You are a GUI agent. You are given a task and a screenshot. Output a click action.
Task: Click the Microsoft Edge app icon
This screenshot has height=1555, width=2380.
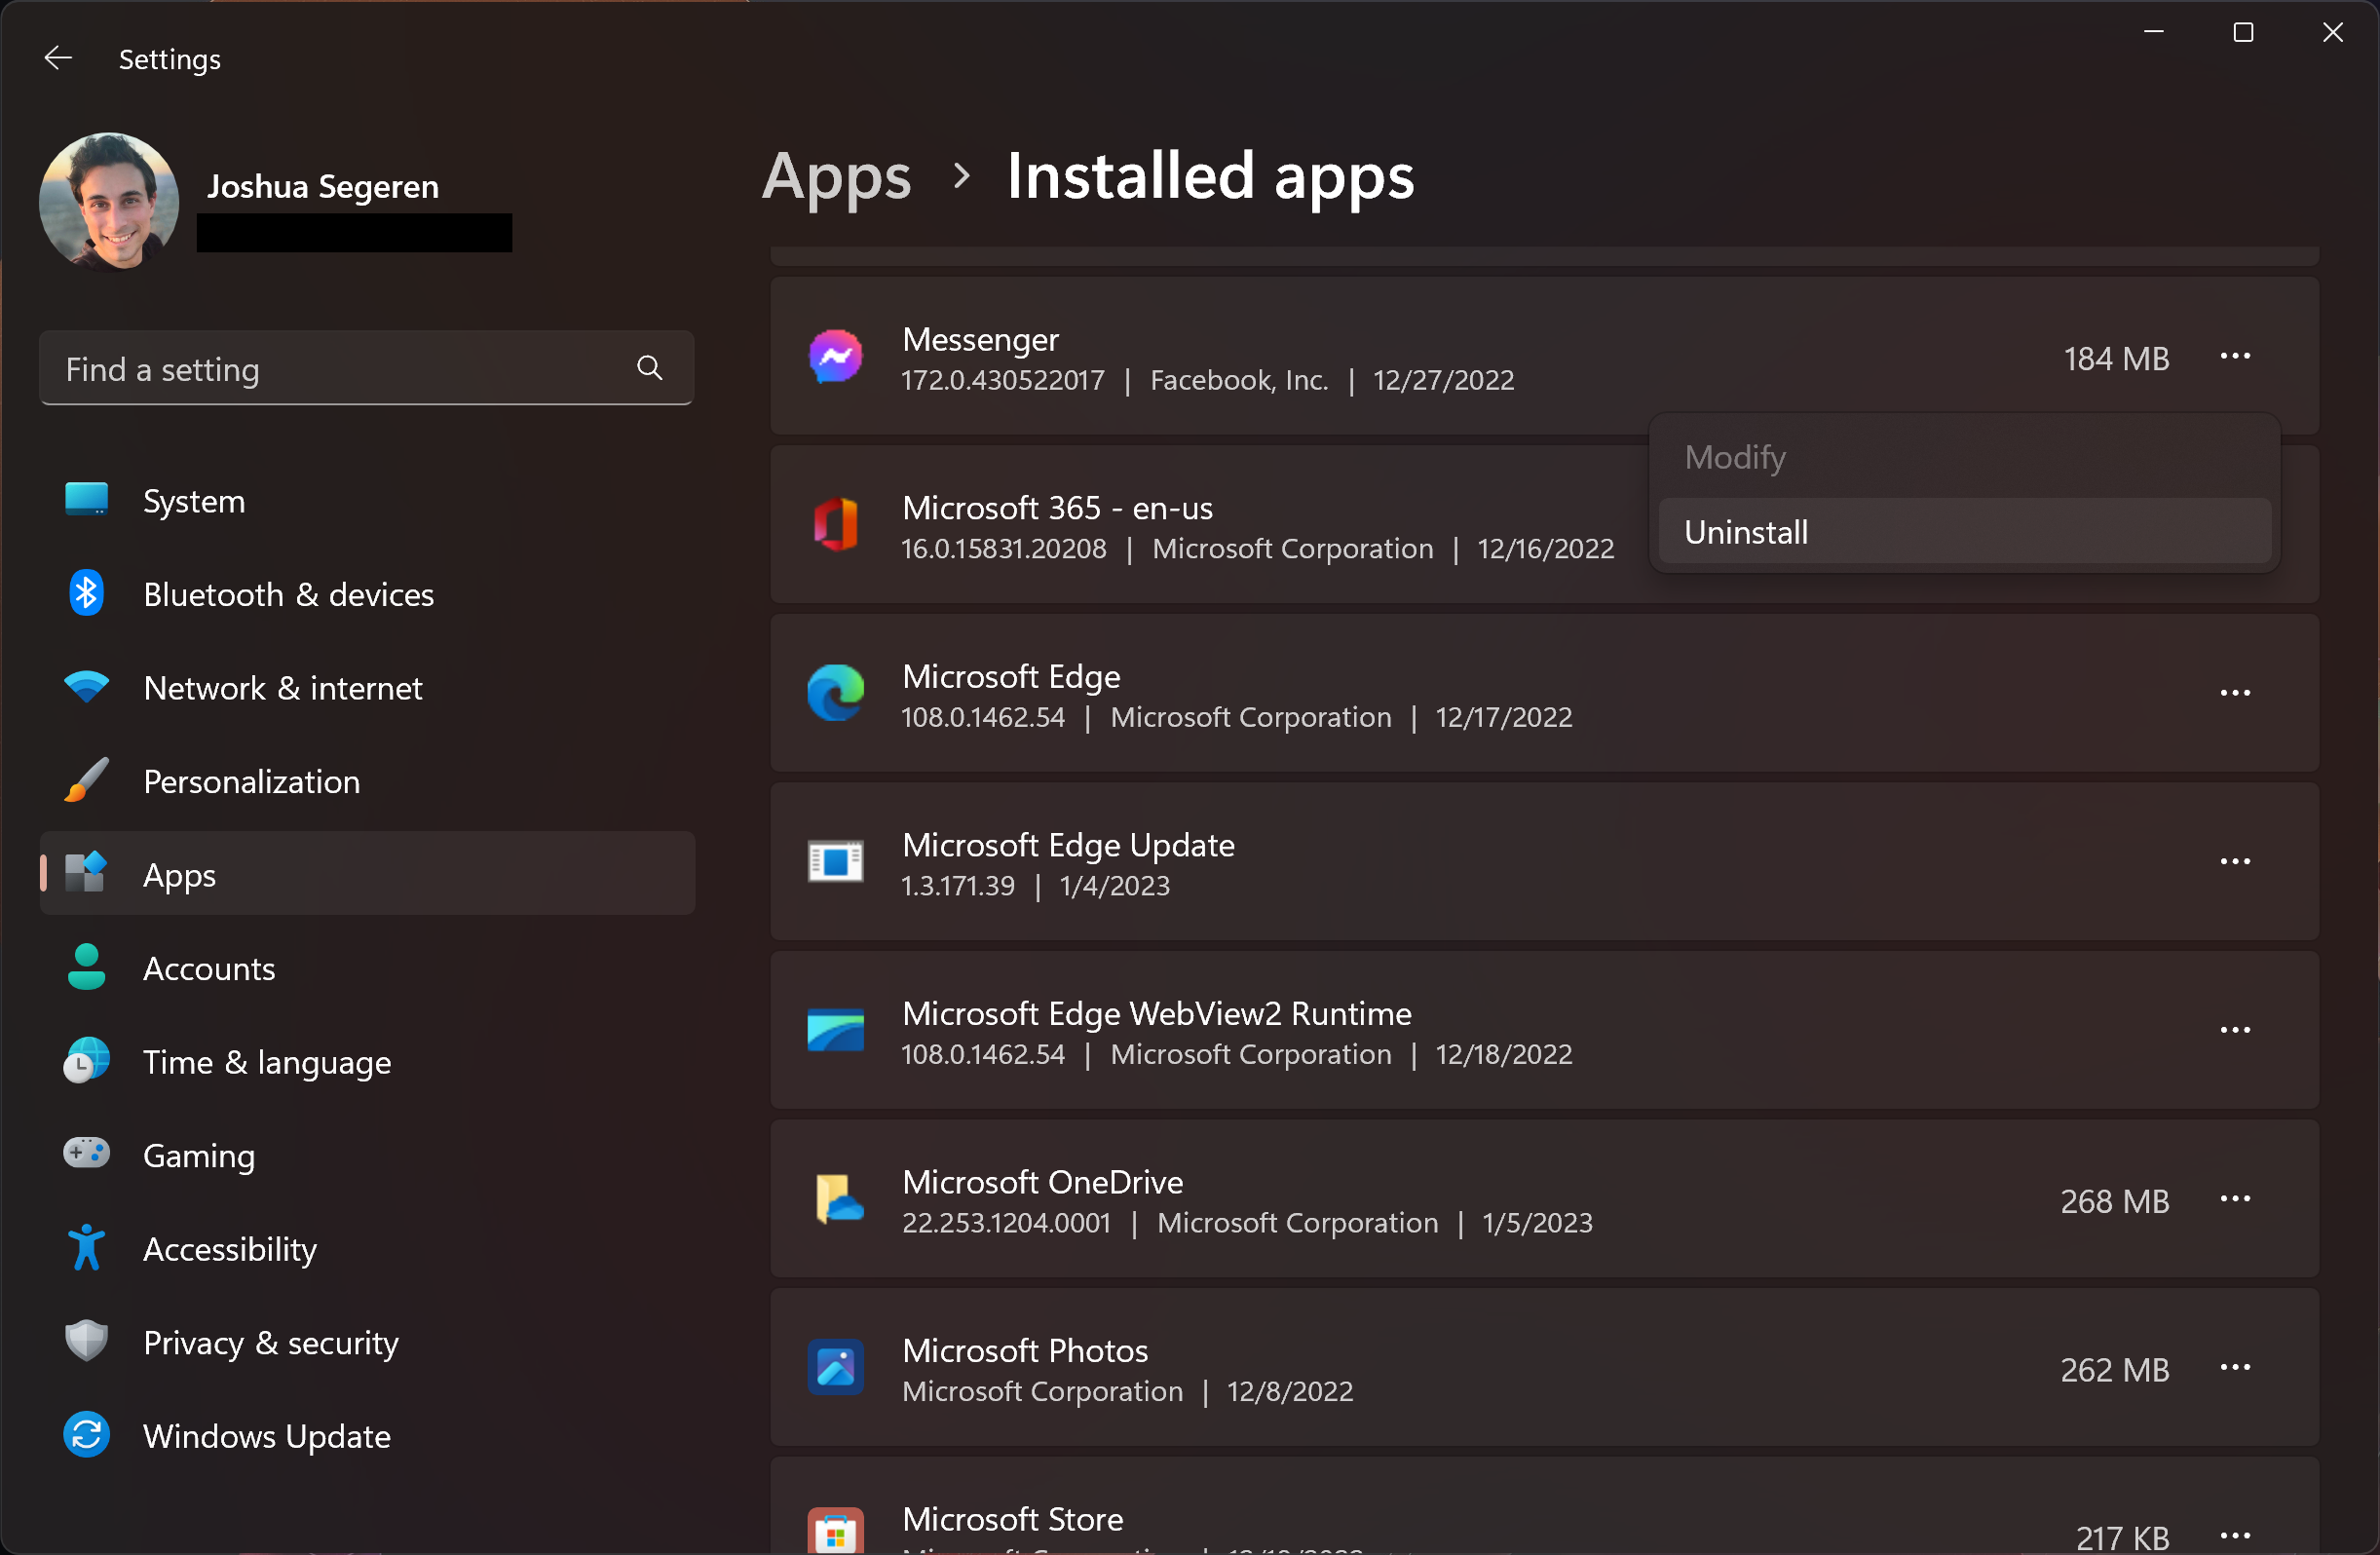(x=836, y=693)
